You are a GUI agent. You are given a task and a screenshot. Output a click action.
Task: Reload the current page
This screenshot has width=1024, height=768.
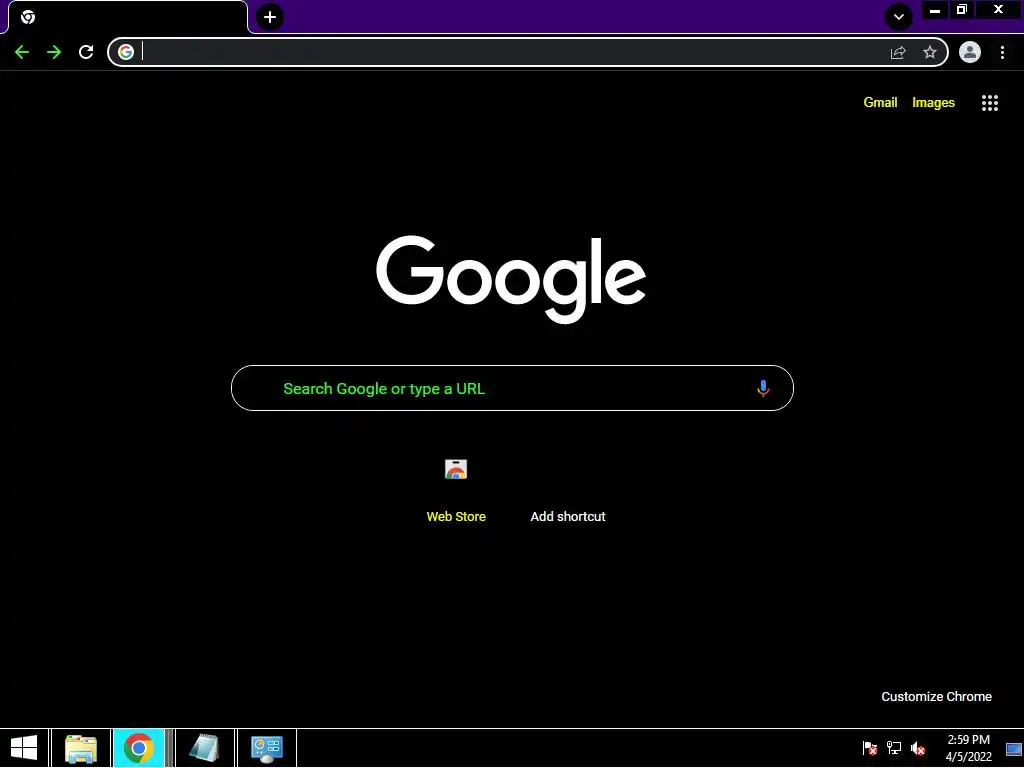point(86,52)
